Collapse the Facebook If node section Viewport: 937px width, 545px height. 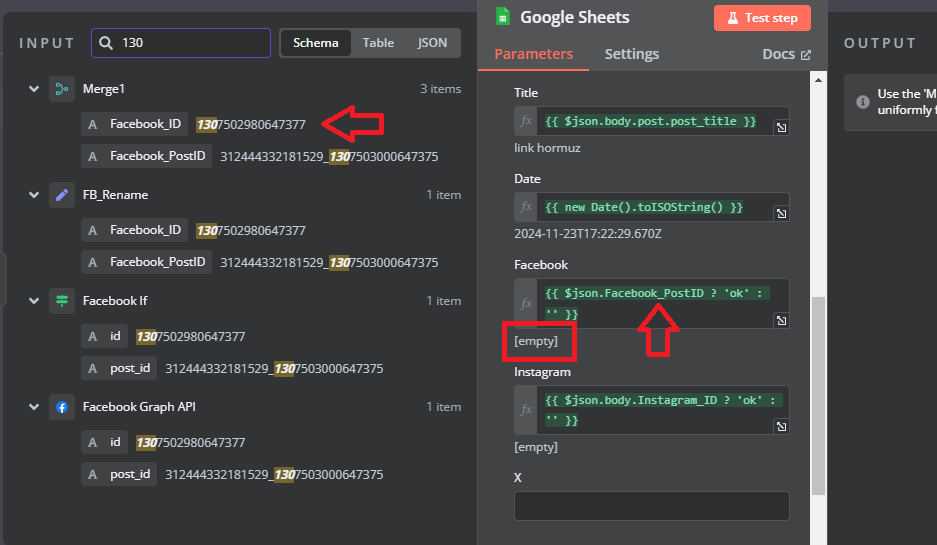[x=34, y=301]
